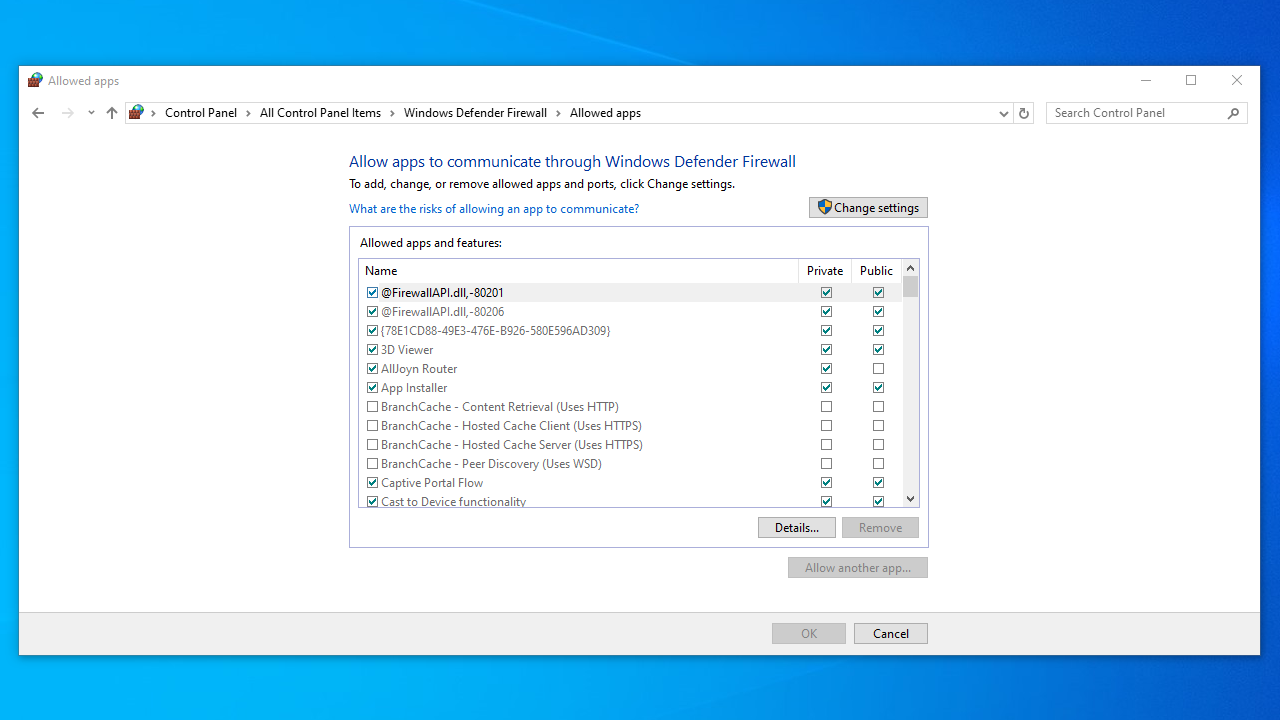Click the Back navigation arrow
Screen dimensions: 1280x720
pos(38,113)
